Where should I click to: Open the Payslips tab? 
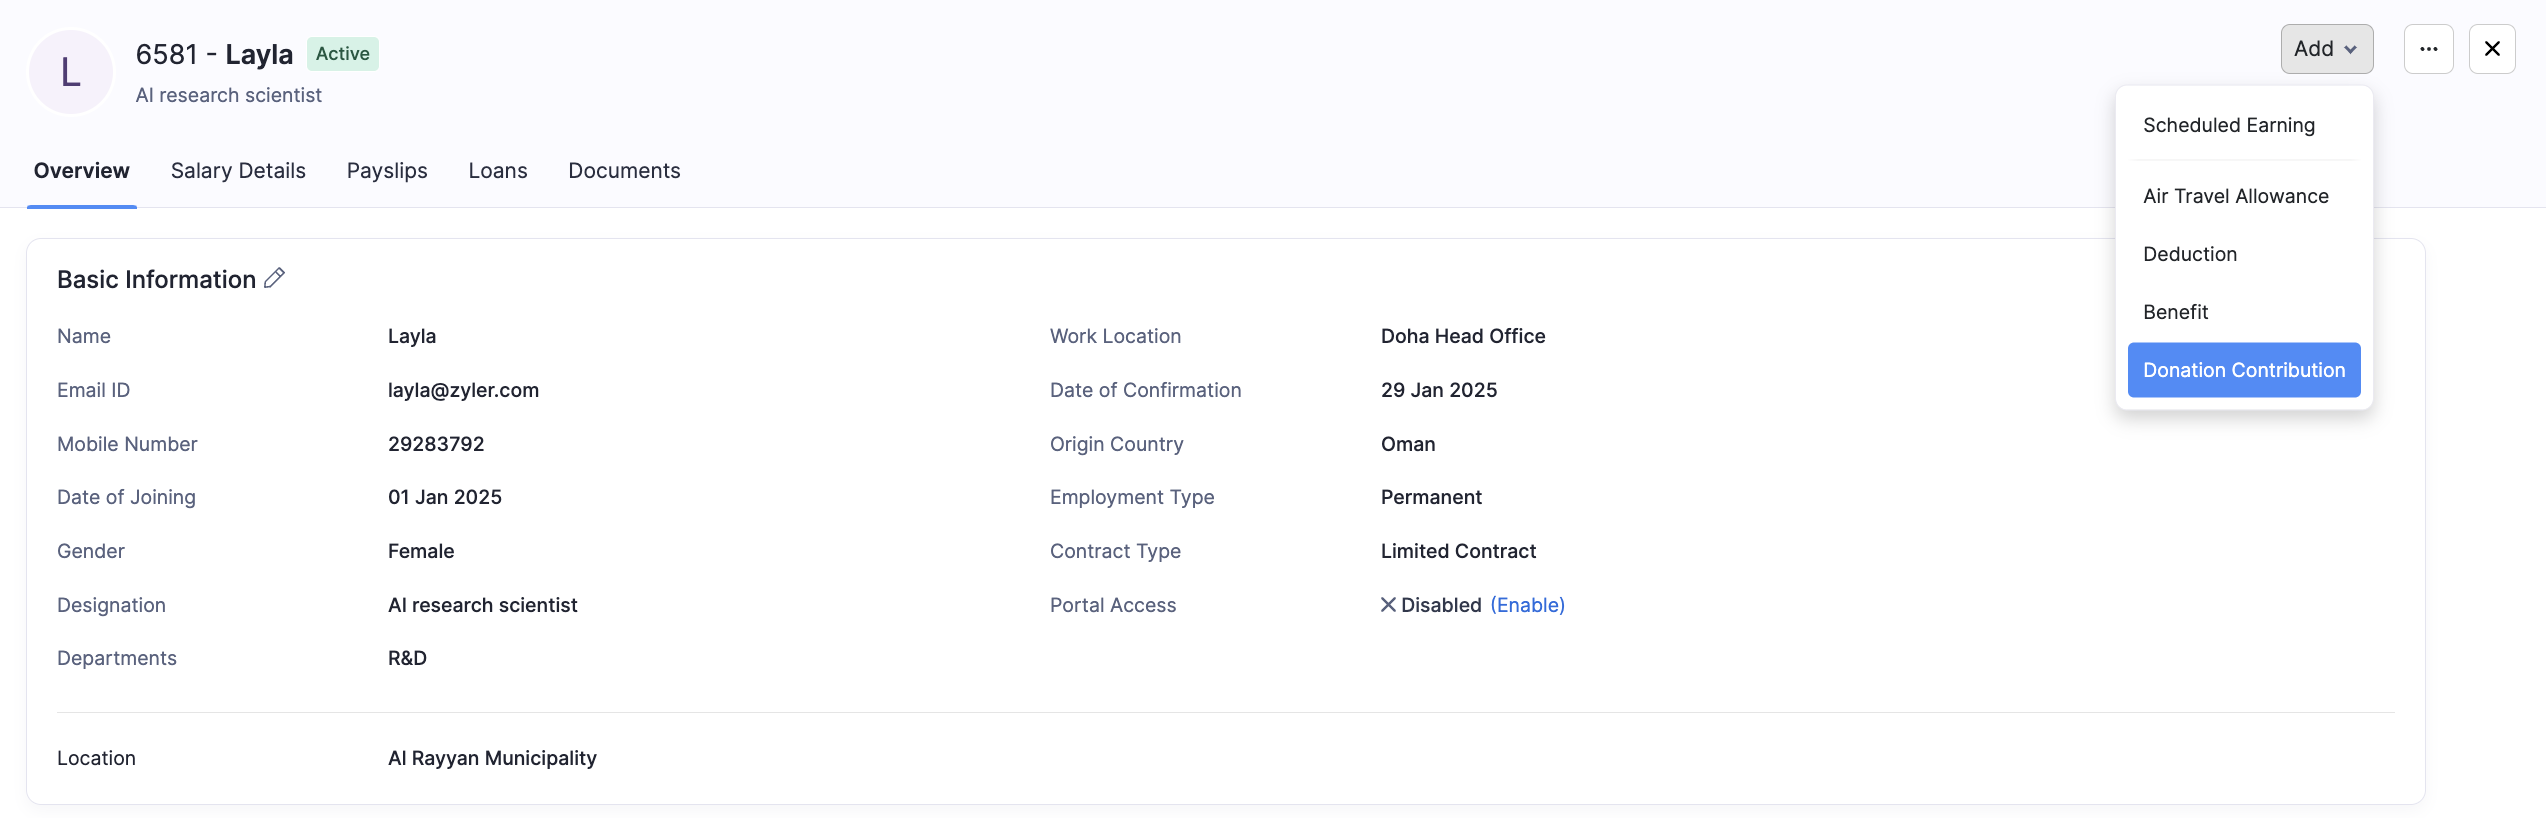(387, 171)
